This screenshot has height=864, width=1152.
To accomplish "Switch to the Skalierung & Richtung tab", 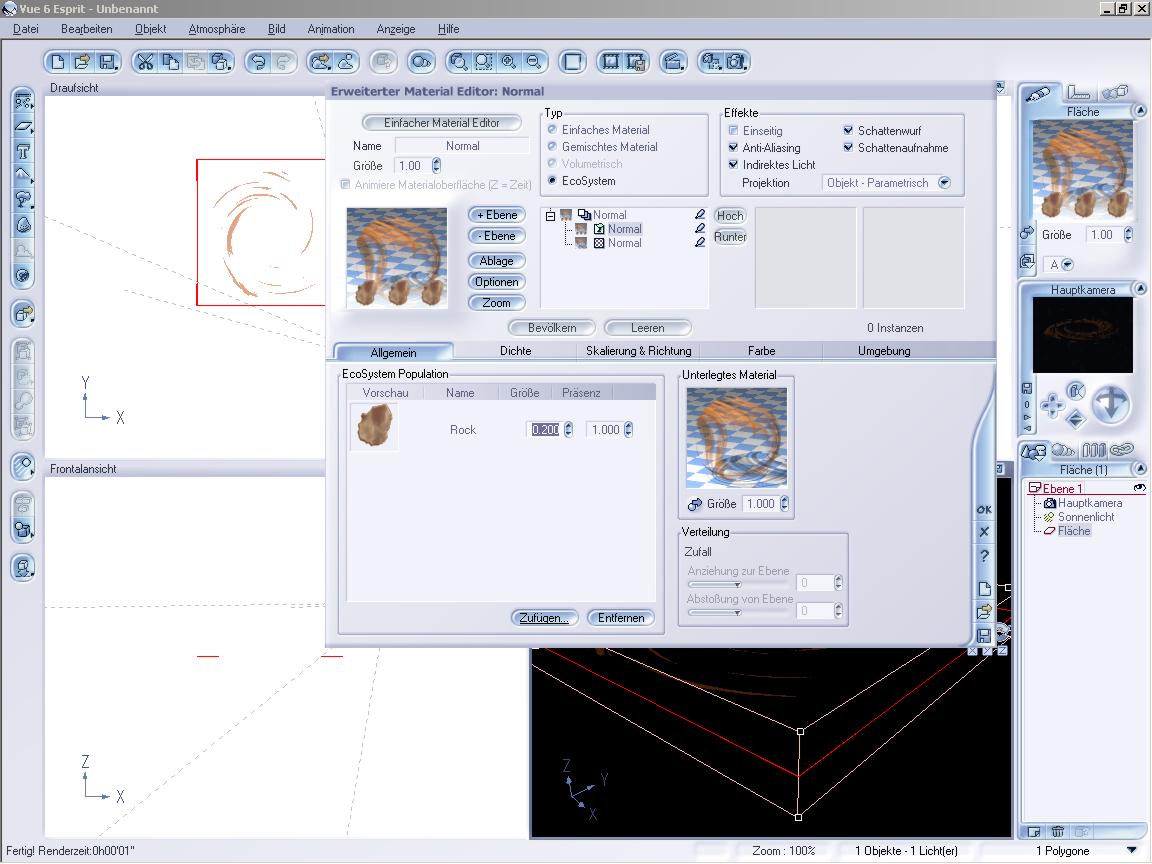I will coord(638,350).
